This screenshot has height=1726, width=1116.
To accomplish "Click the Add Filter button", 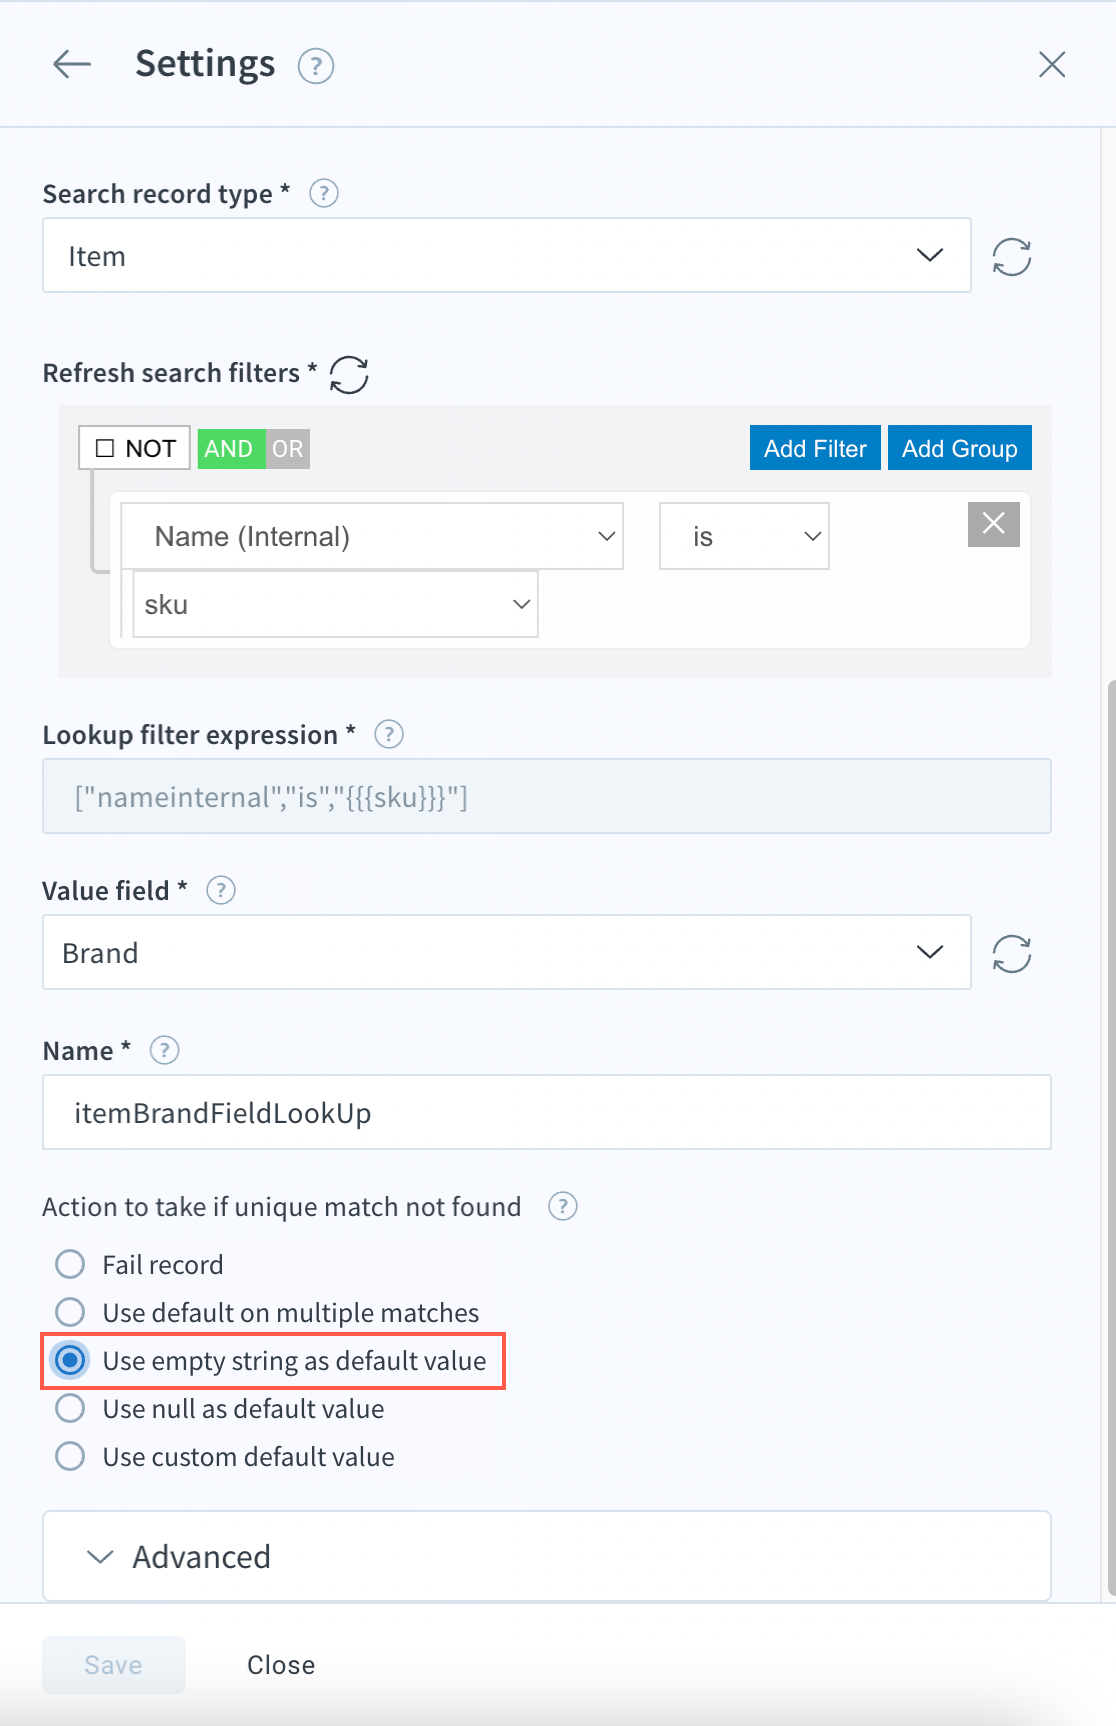I will point(815,448).
